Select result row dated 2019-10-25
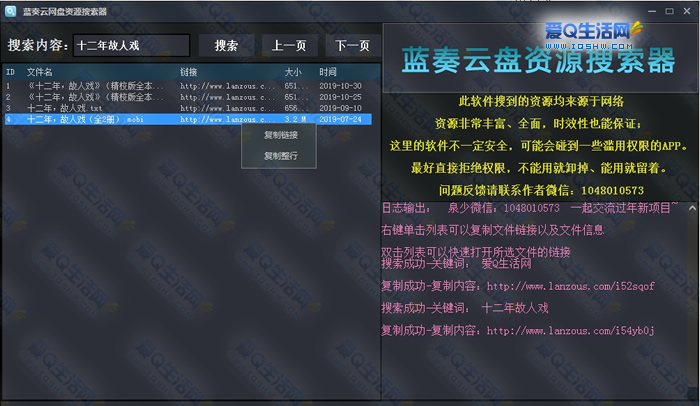Screen dimensions: 700x406 188,97
